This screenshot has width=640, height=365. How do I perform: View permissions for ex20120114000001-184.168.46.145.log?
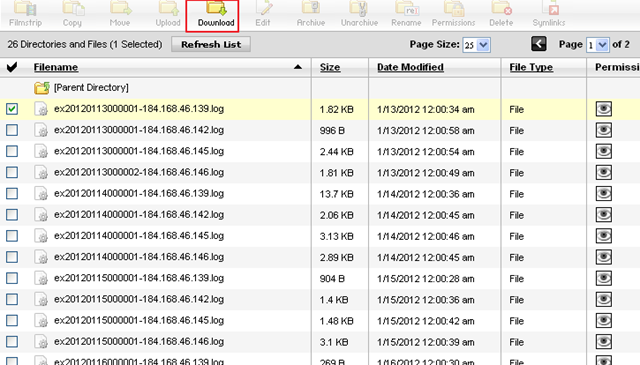click(x=604, y=236)
